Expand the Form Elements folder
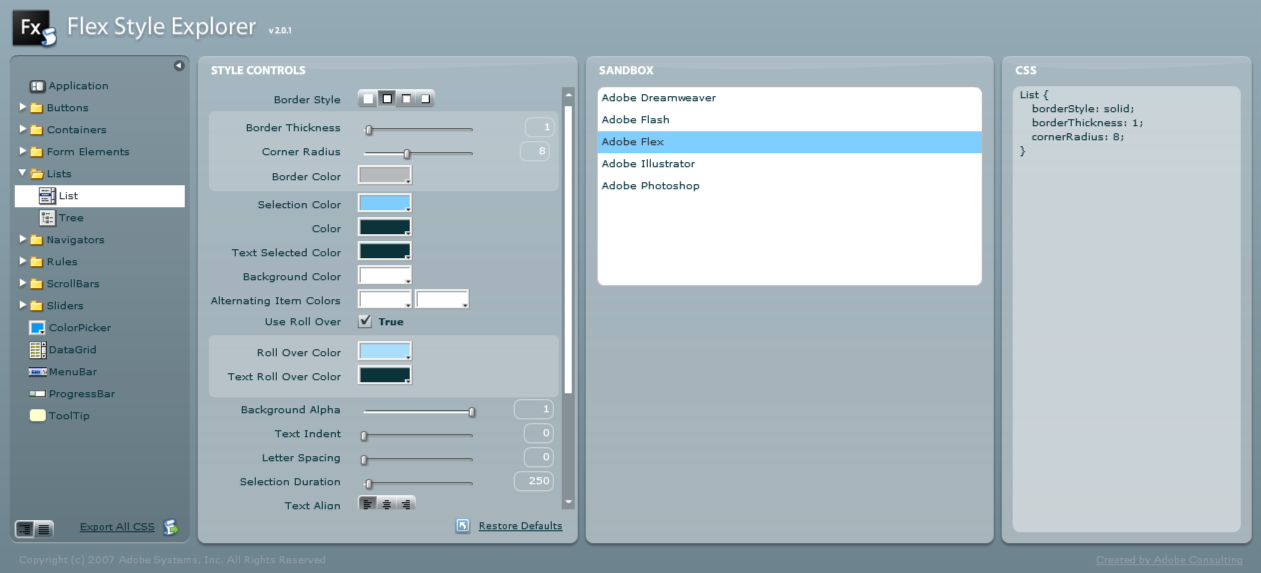Screen dimensions: 1261x573 coord(23,151)
